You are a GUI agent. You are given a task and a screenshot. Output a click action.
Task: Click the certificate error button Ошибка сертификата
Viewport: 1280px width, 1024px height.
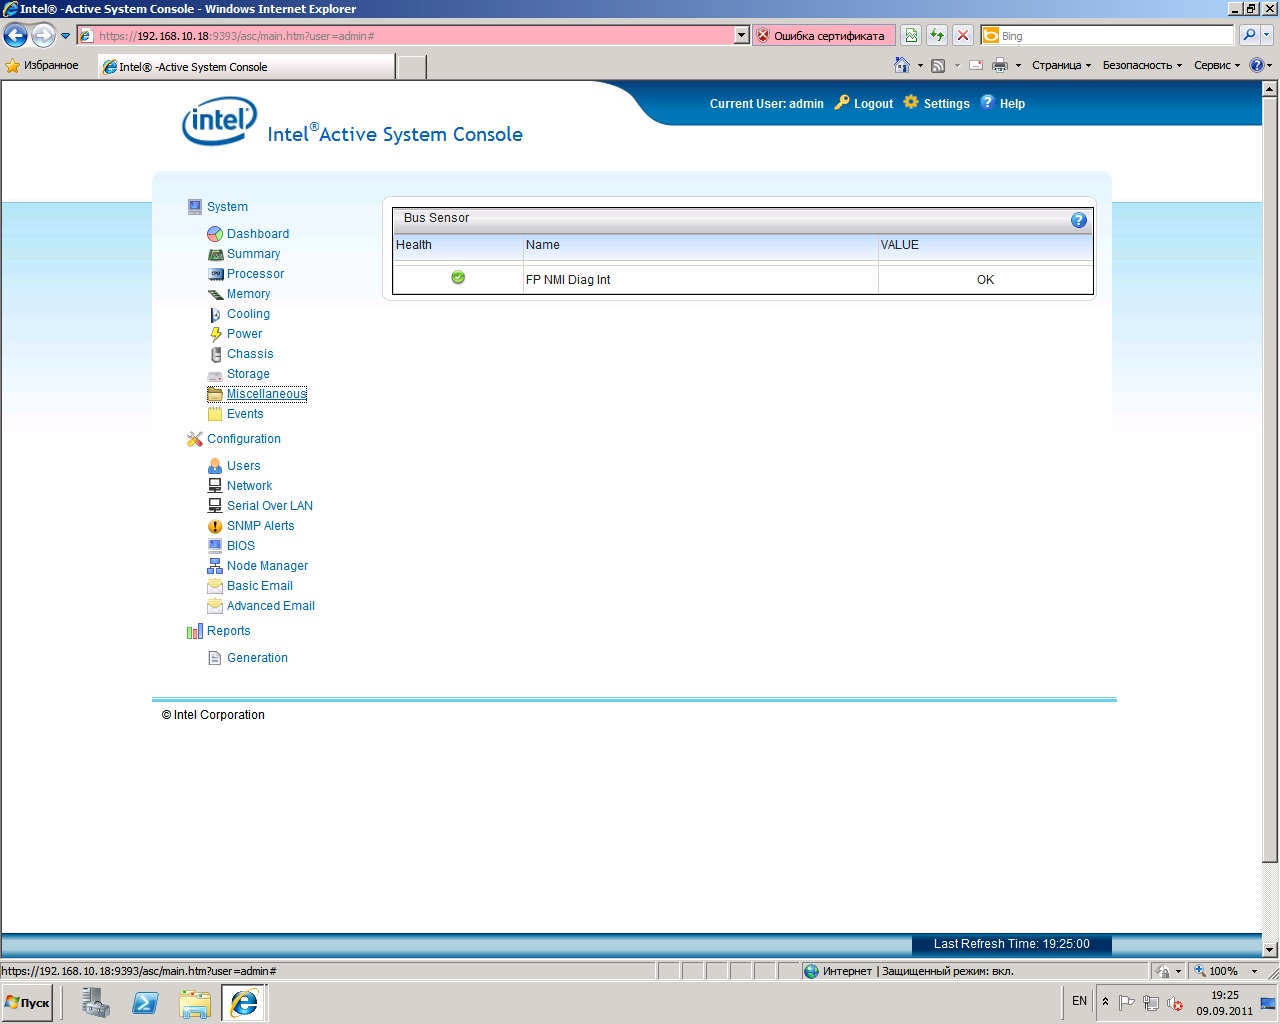820,36
